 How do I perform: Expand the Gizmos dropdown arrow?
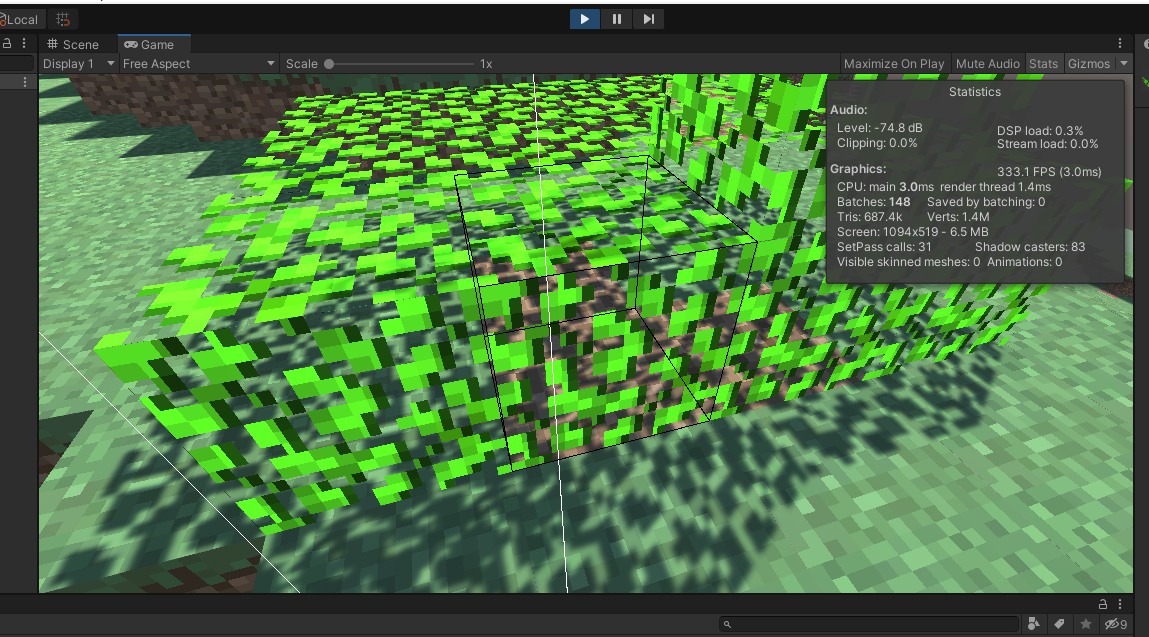1124,64
